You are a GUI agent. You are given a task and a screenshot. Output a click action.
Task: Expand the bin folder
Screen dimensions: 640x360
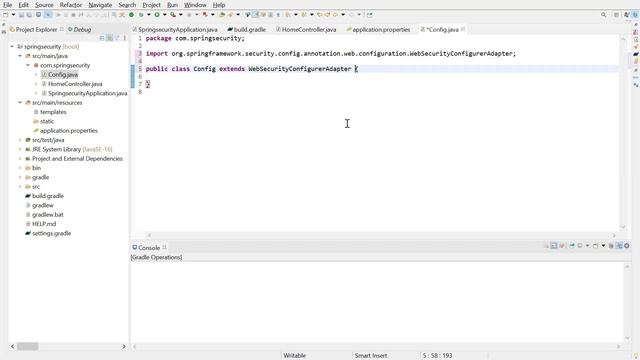coord(20,168)
